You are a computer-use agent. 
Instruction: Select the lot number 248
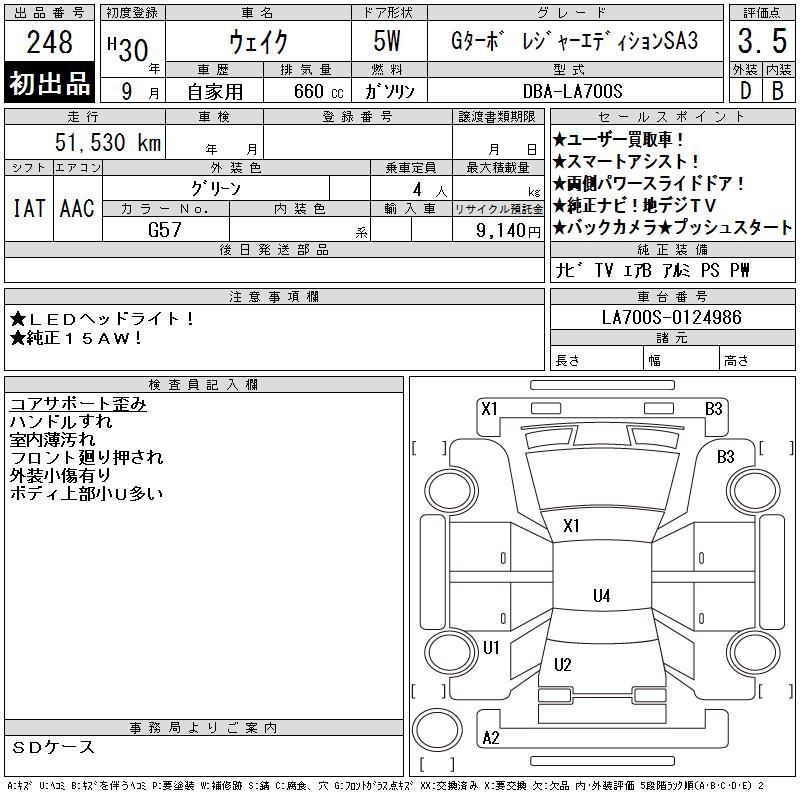(x=50, y=42)
